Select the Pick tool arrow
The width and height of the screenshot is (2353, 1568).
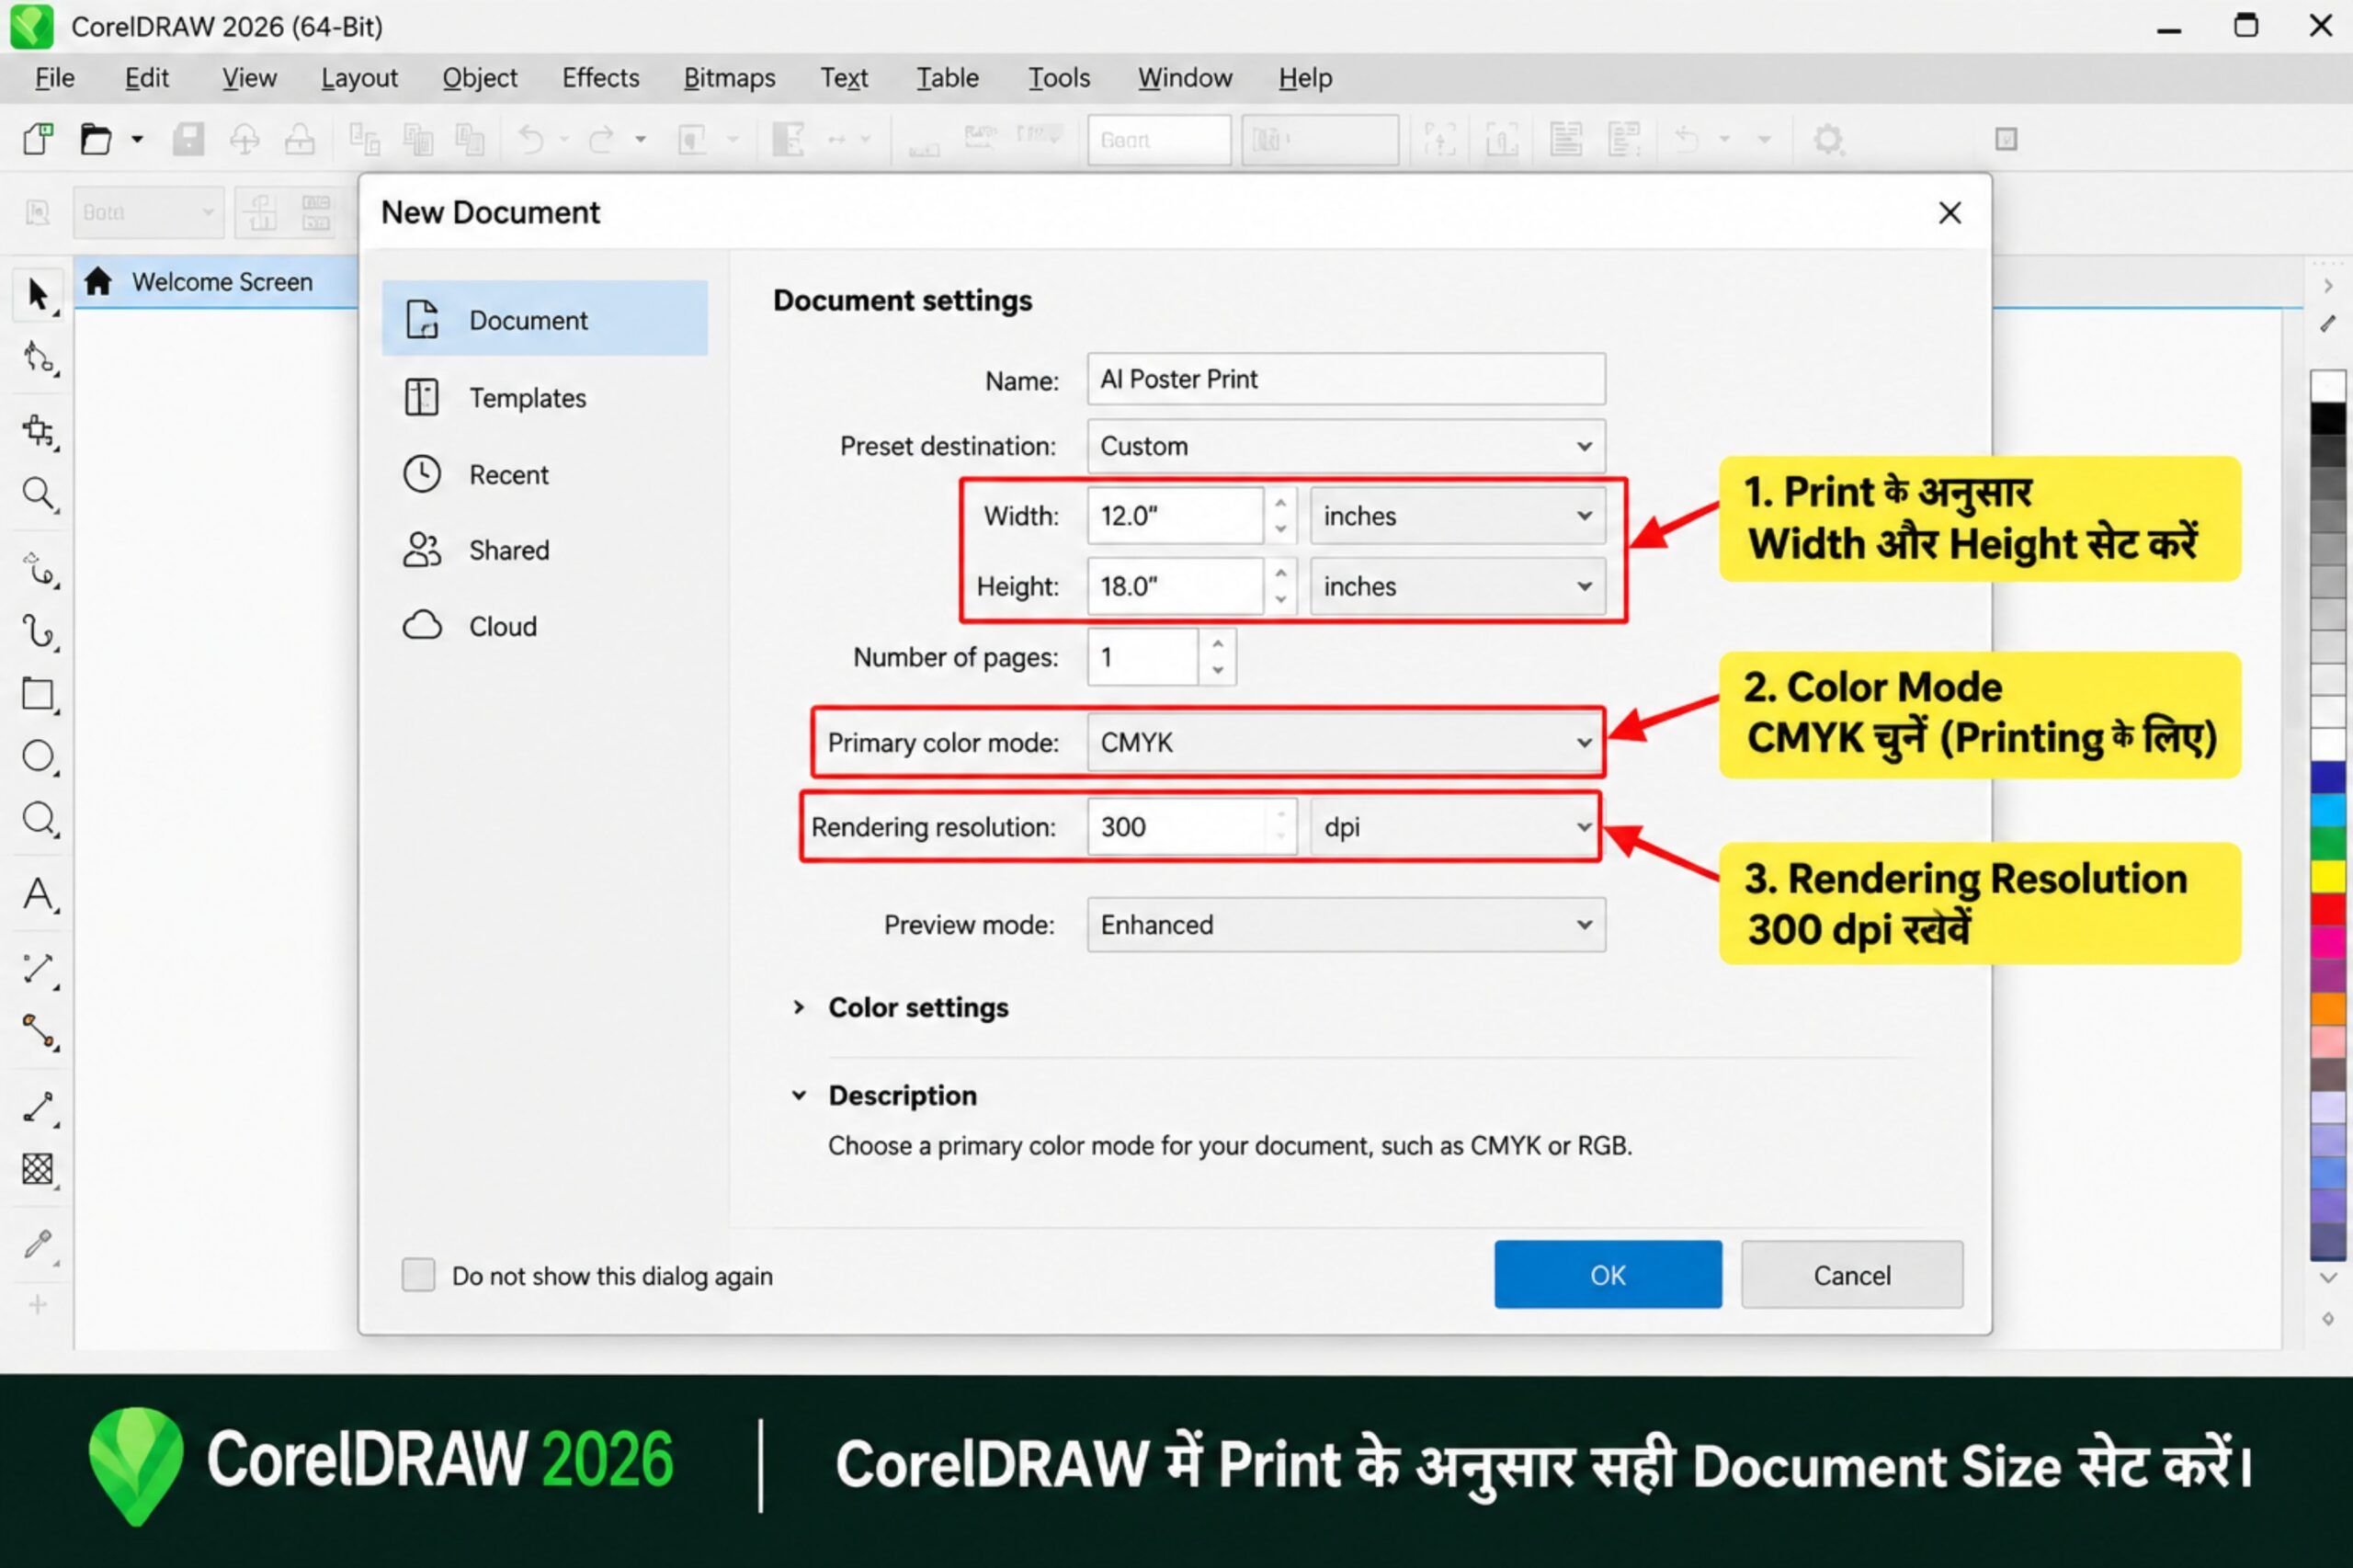38,295
